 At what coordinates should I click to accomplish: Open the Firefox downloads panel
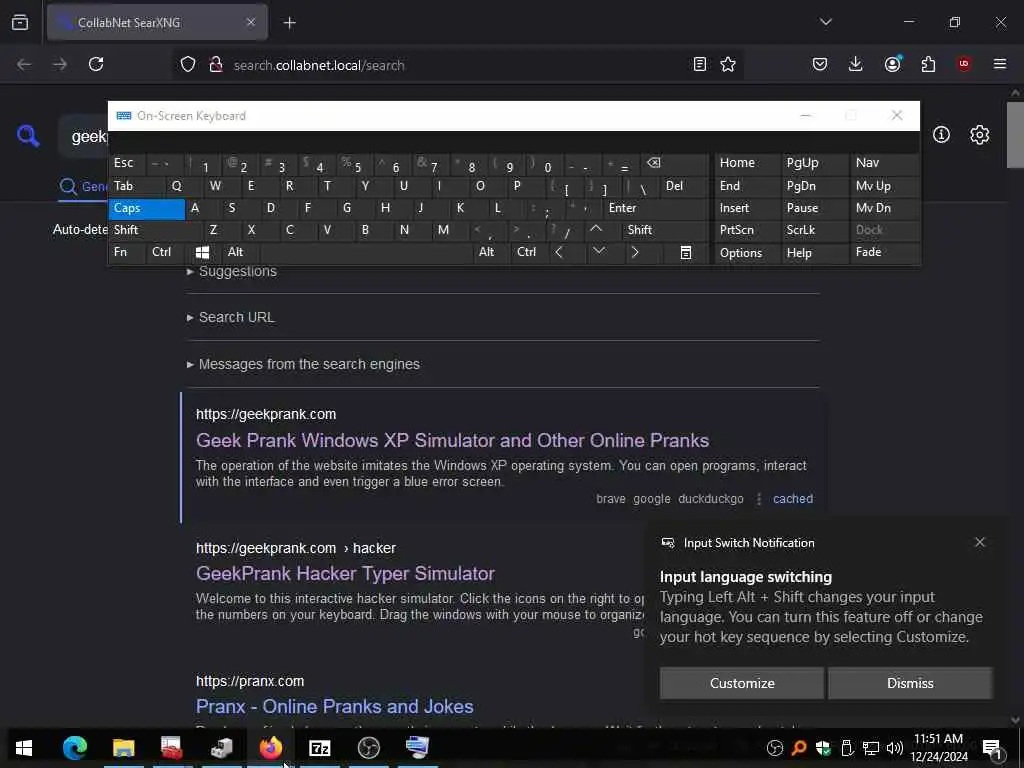point(856,64)
